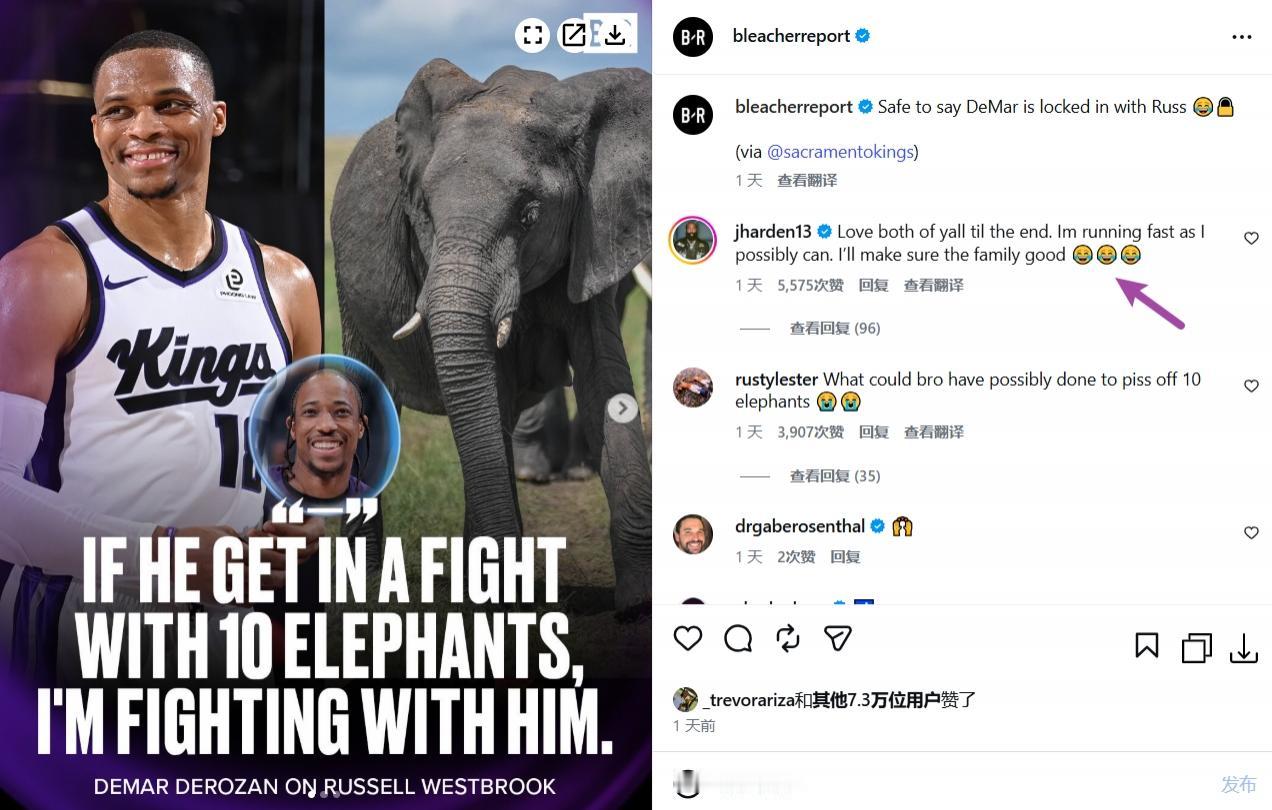Open the three-dot more options menu
This screenshot has height=810, width=1272.
1242,37
